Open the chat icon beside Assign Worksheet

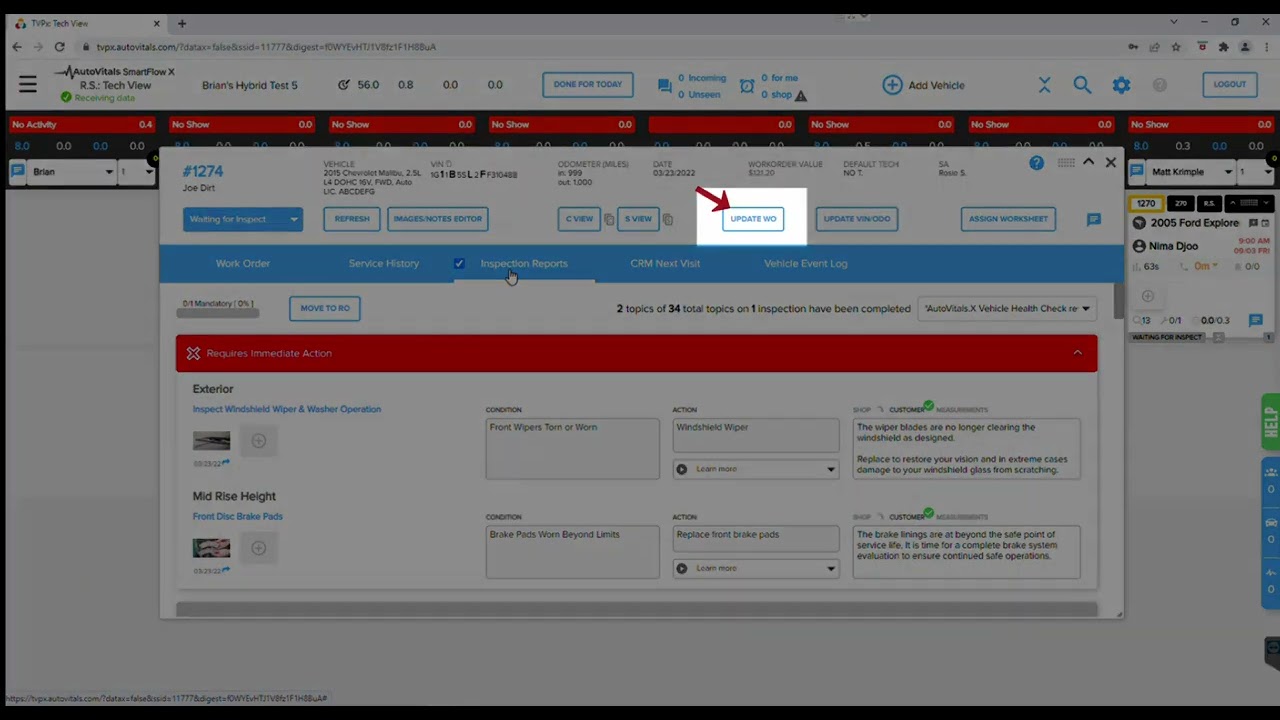coord(1094,219)
